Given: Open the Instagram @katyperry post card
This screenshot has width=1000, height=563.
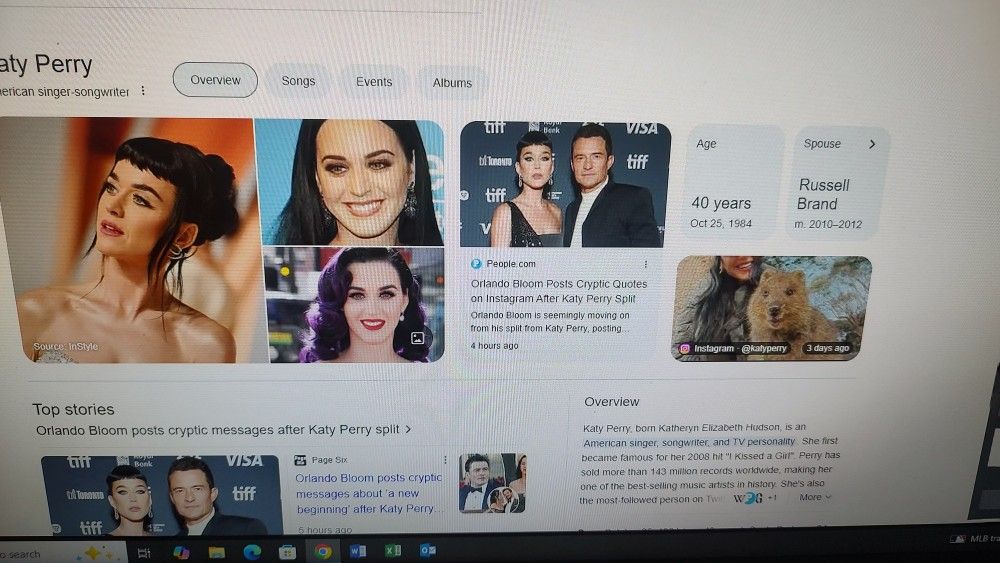Looking at the screenshot, I should tap(771, 308).
